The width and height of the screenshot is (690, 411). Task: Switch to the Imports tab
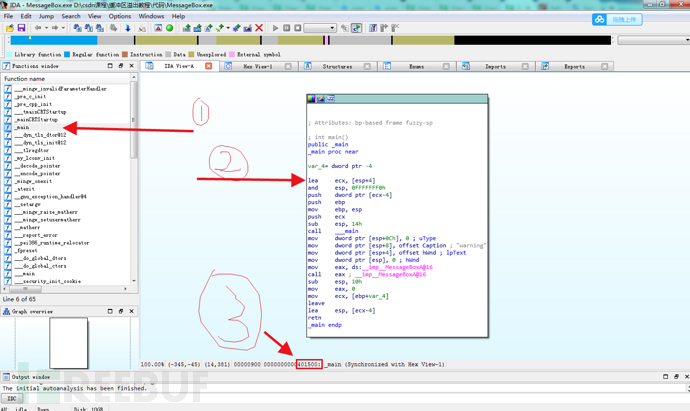tap(495, 66)
